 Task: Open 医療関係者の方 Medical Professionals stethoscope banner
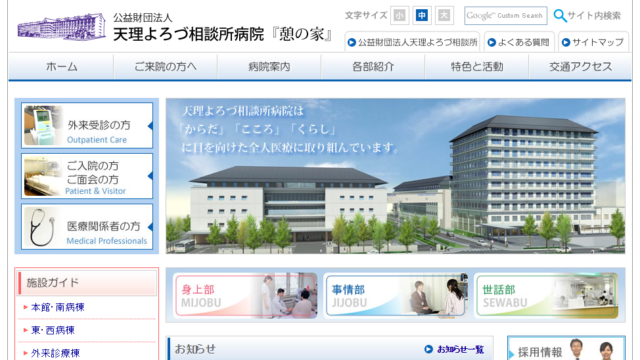[87, 227]
